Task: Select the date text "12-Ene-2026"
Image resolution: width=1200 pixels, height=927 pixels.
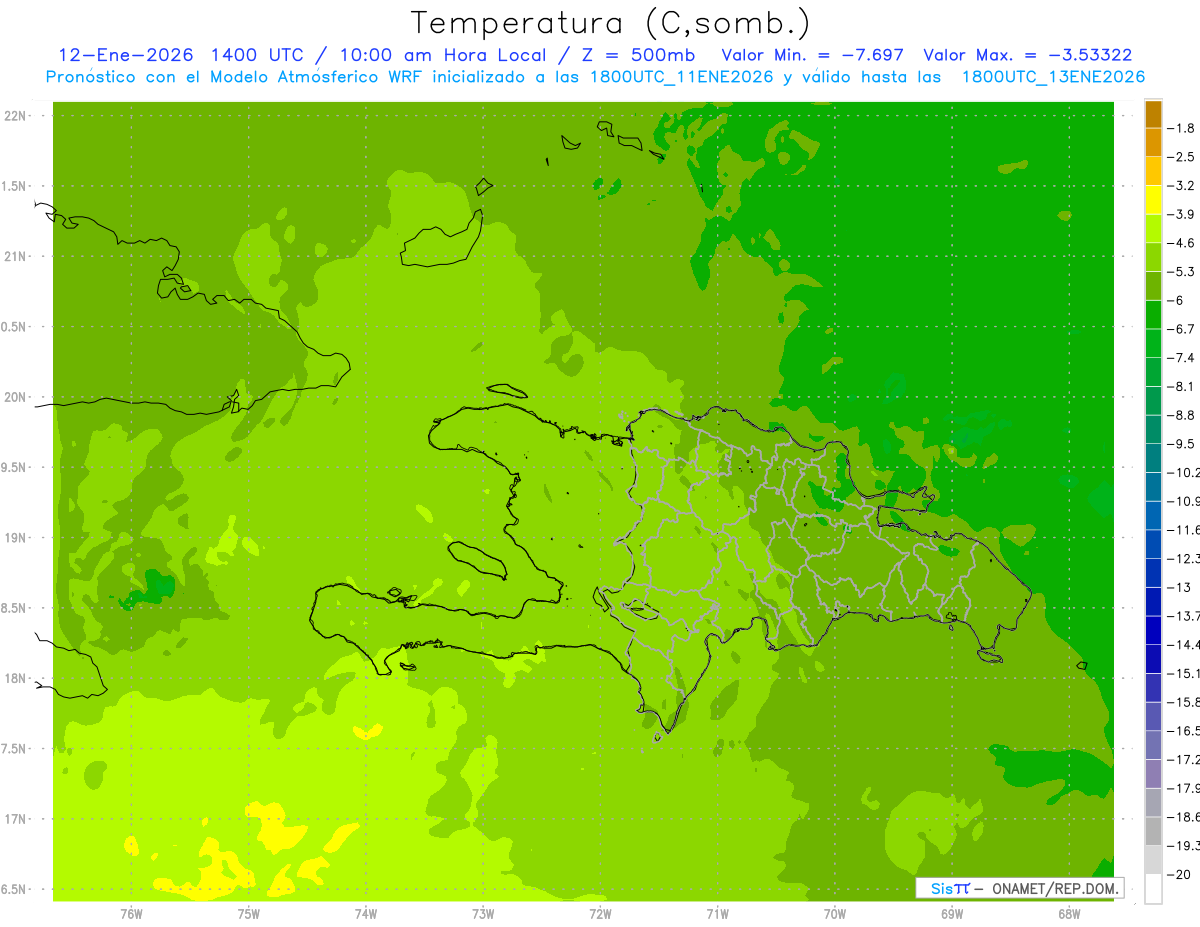Action: click(125, 55)
